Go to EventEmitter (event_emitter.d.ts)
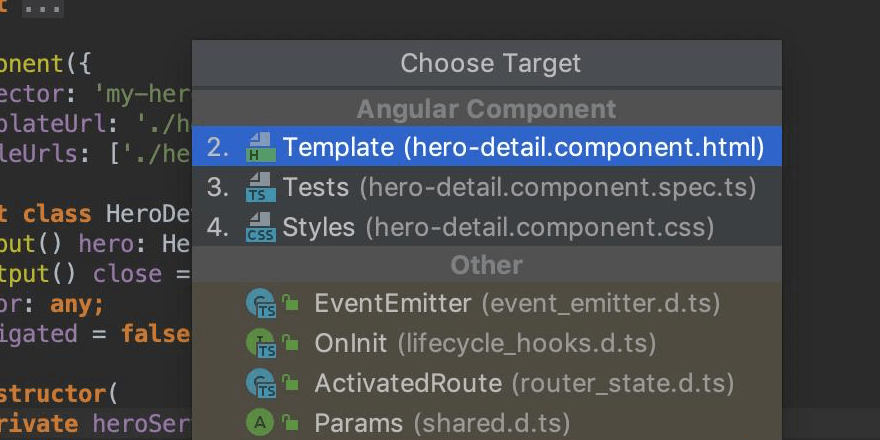The height and width of the screenshot is (440, 880). [516, 303]
